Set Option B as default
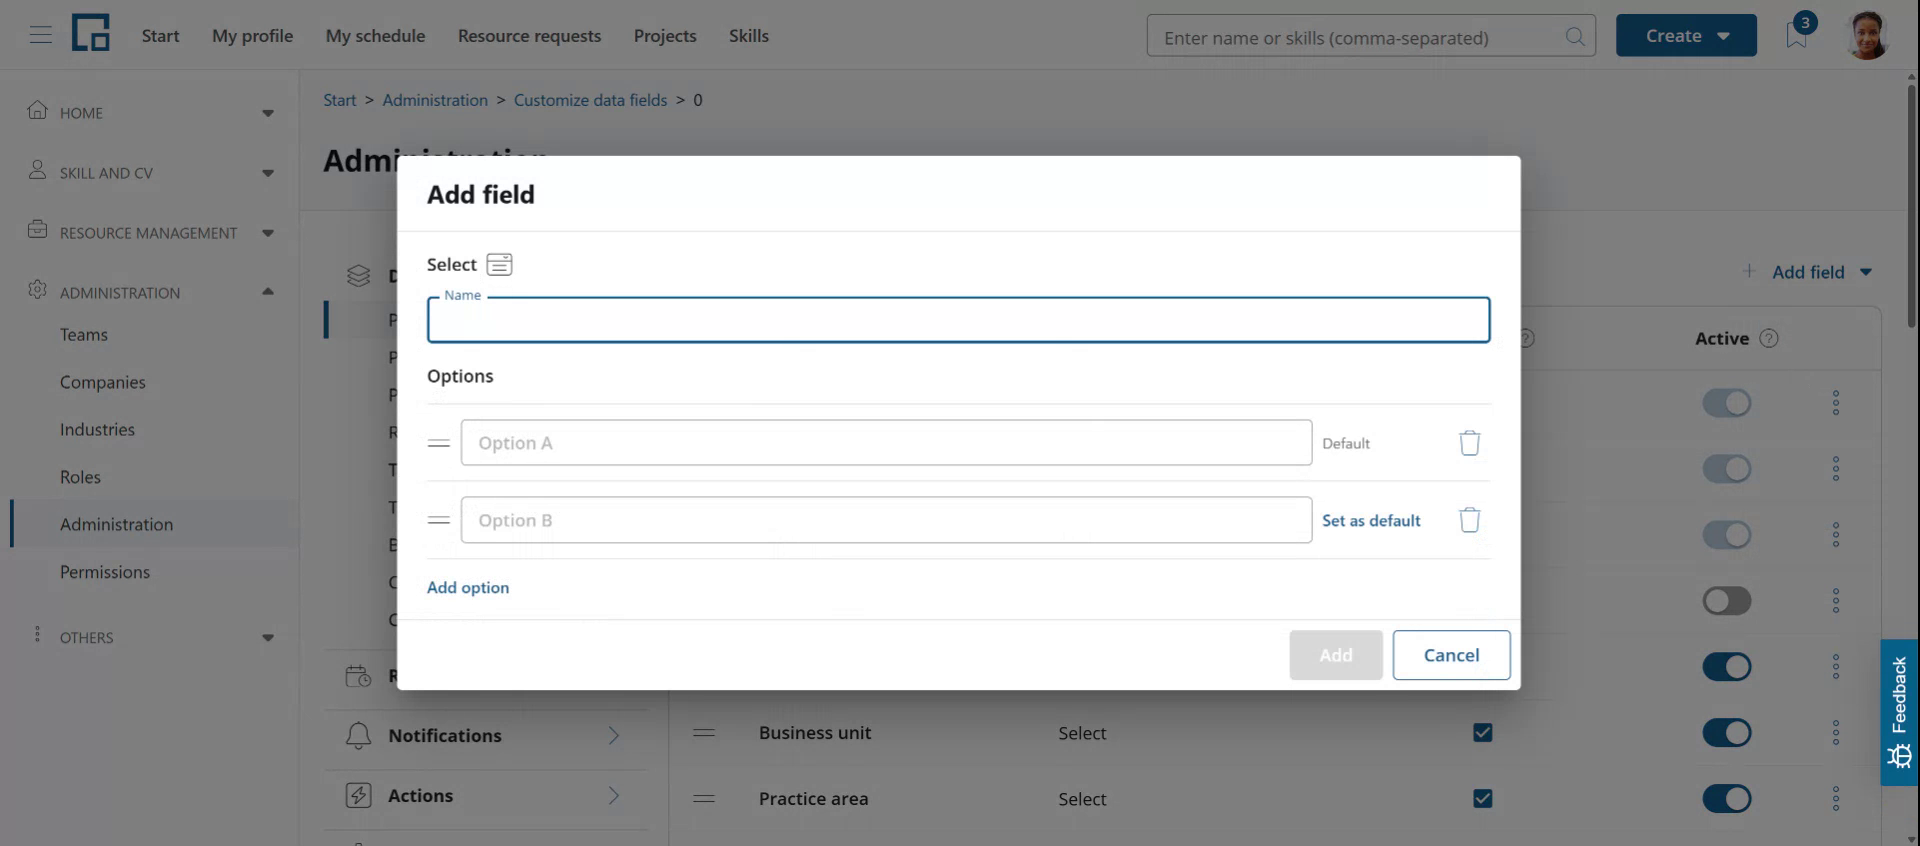This screenshot has width=1920, height=846. [x=1371, y=520]
